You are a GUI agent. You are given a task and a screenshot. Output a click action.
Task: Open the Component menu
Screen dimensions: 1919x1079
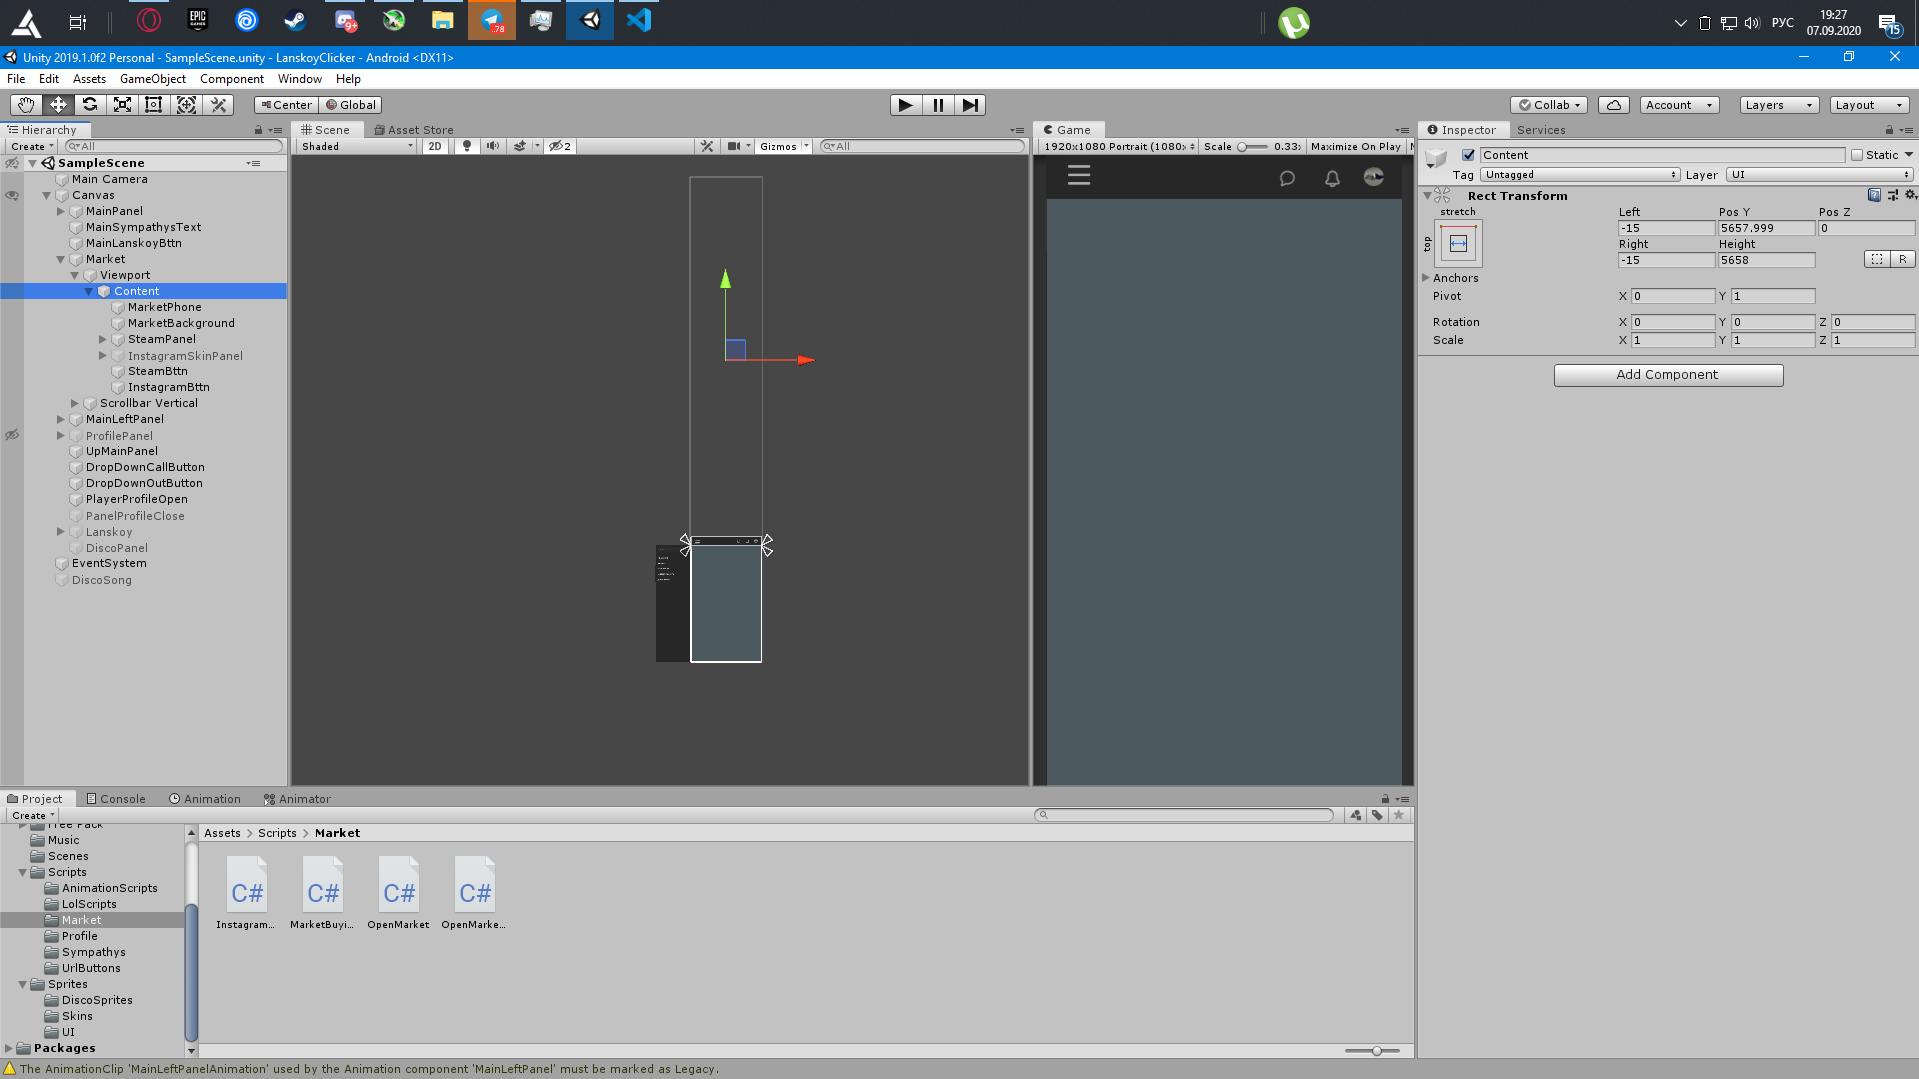coord(232,79)
